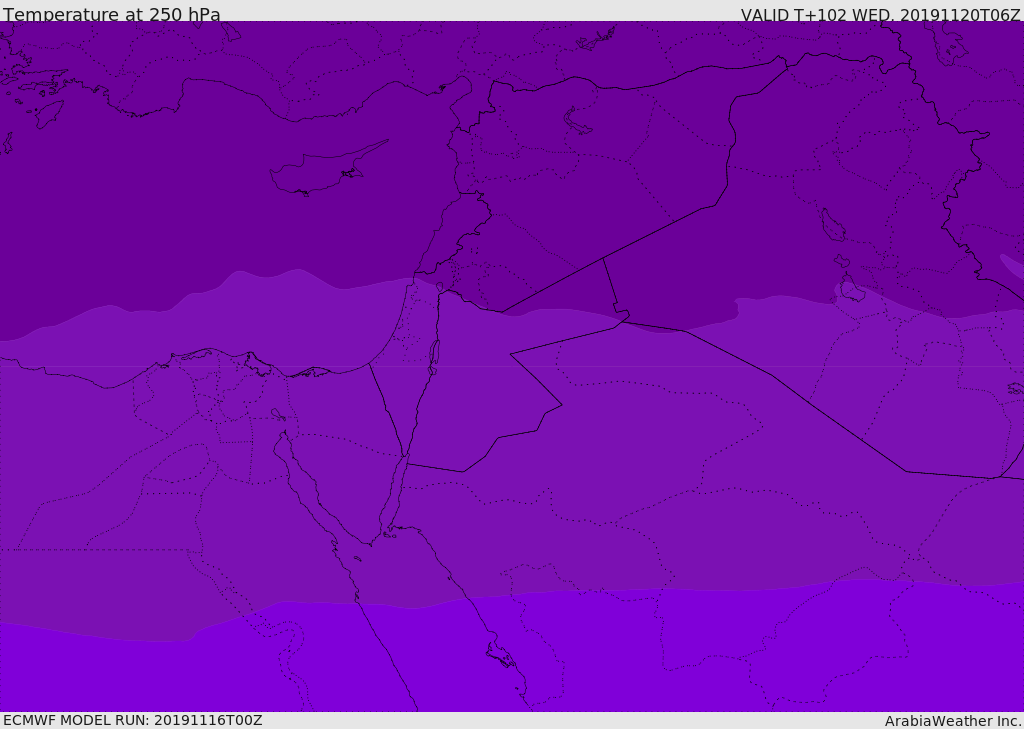Viewport: 1024px width, 729px height.
Task: Click the 'ArabiaWeather Inc.' credit text
Action: [x=953, y=721]
